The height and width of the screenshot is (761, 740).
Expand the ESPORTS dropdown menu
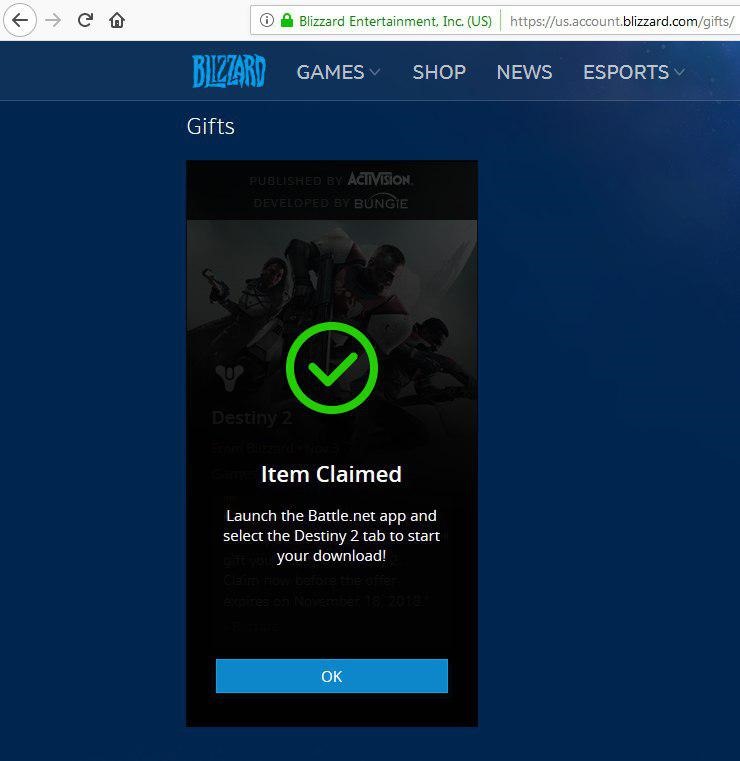(x=634, y=72)
